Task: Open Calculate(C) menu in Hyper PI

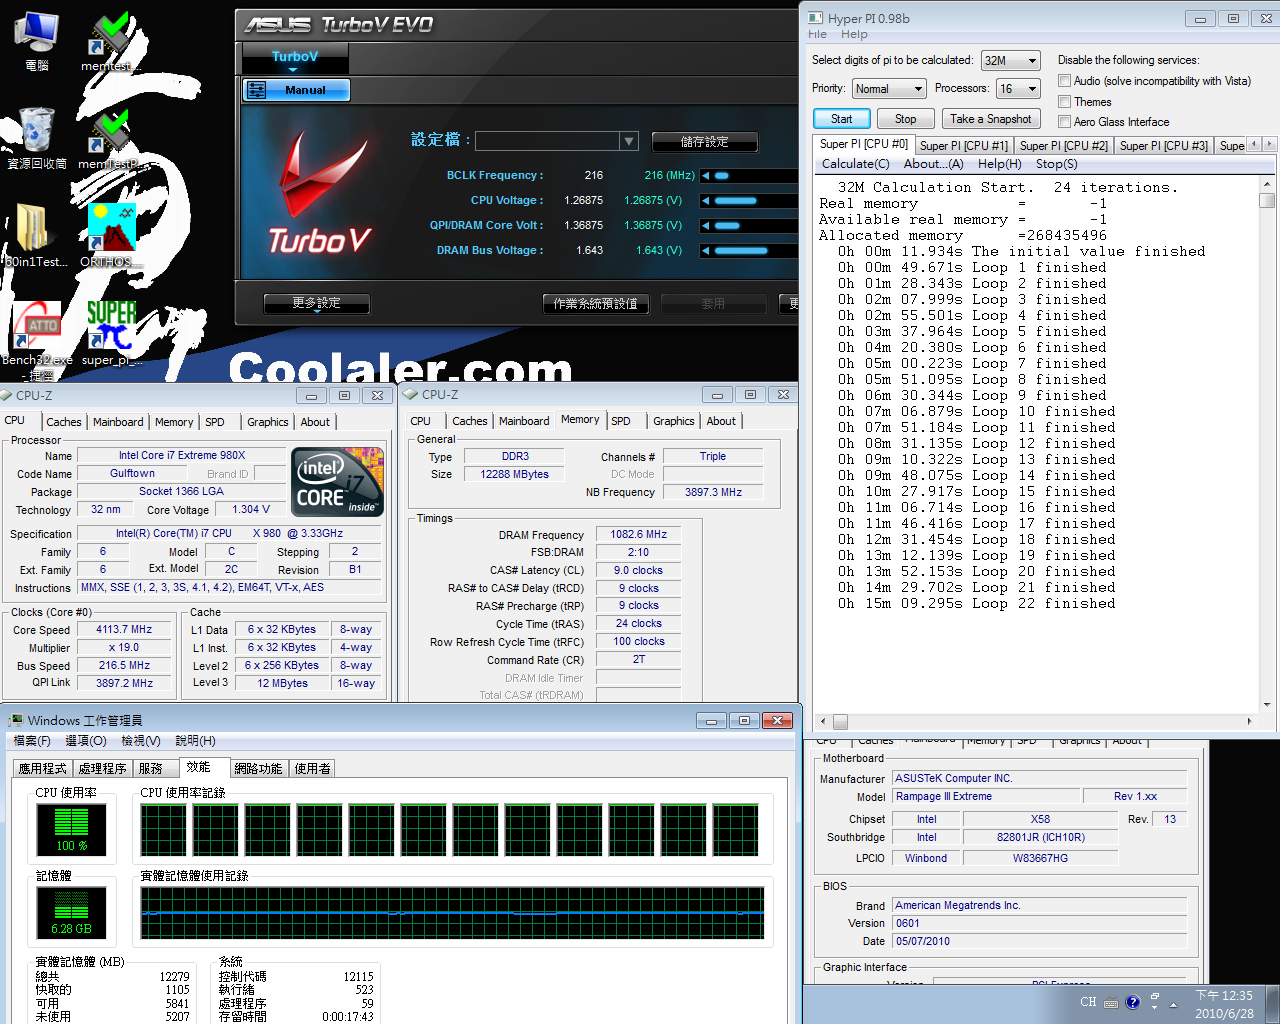Action: pos(855,164)
